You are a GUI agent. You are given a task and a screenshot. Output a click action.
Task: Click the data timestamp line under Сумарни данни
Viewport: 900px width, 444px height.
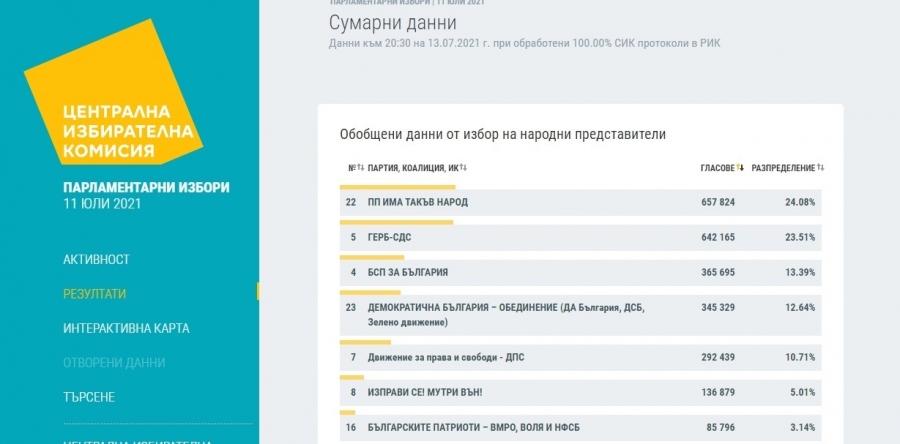coord(525,44)
